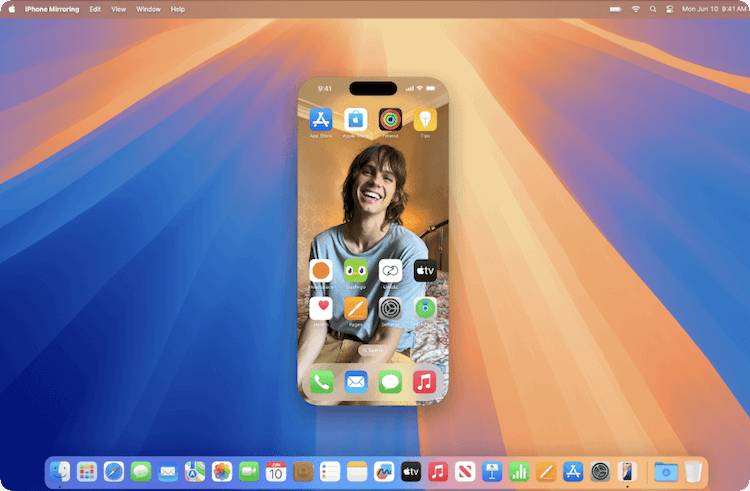Image resolution: width=750 pixels, height=491 pixels.
Task: Launch the Find My app on the iPhone
Action: (425, 308)
